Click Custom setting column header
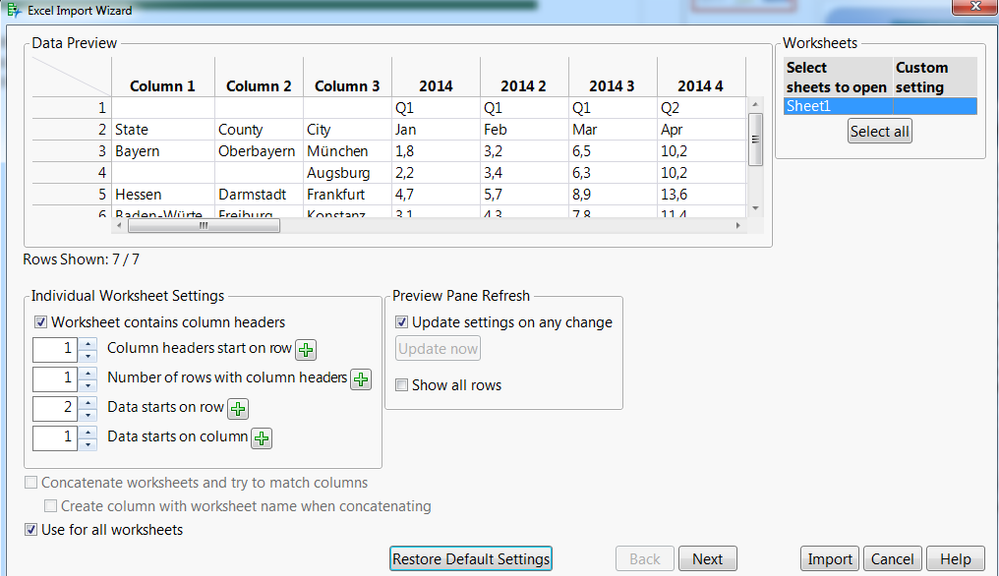999x576 pixels. tap(935, 77)
